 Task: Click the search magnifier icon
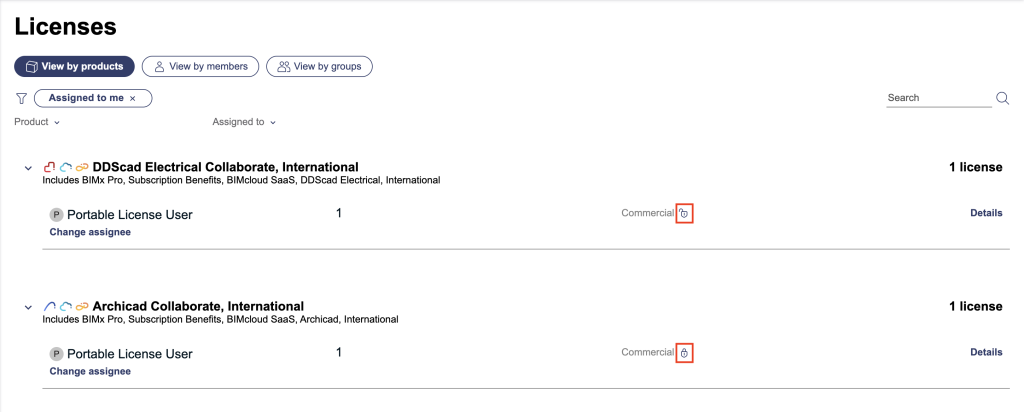tap(1002, 98)
